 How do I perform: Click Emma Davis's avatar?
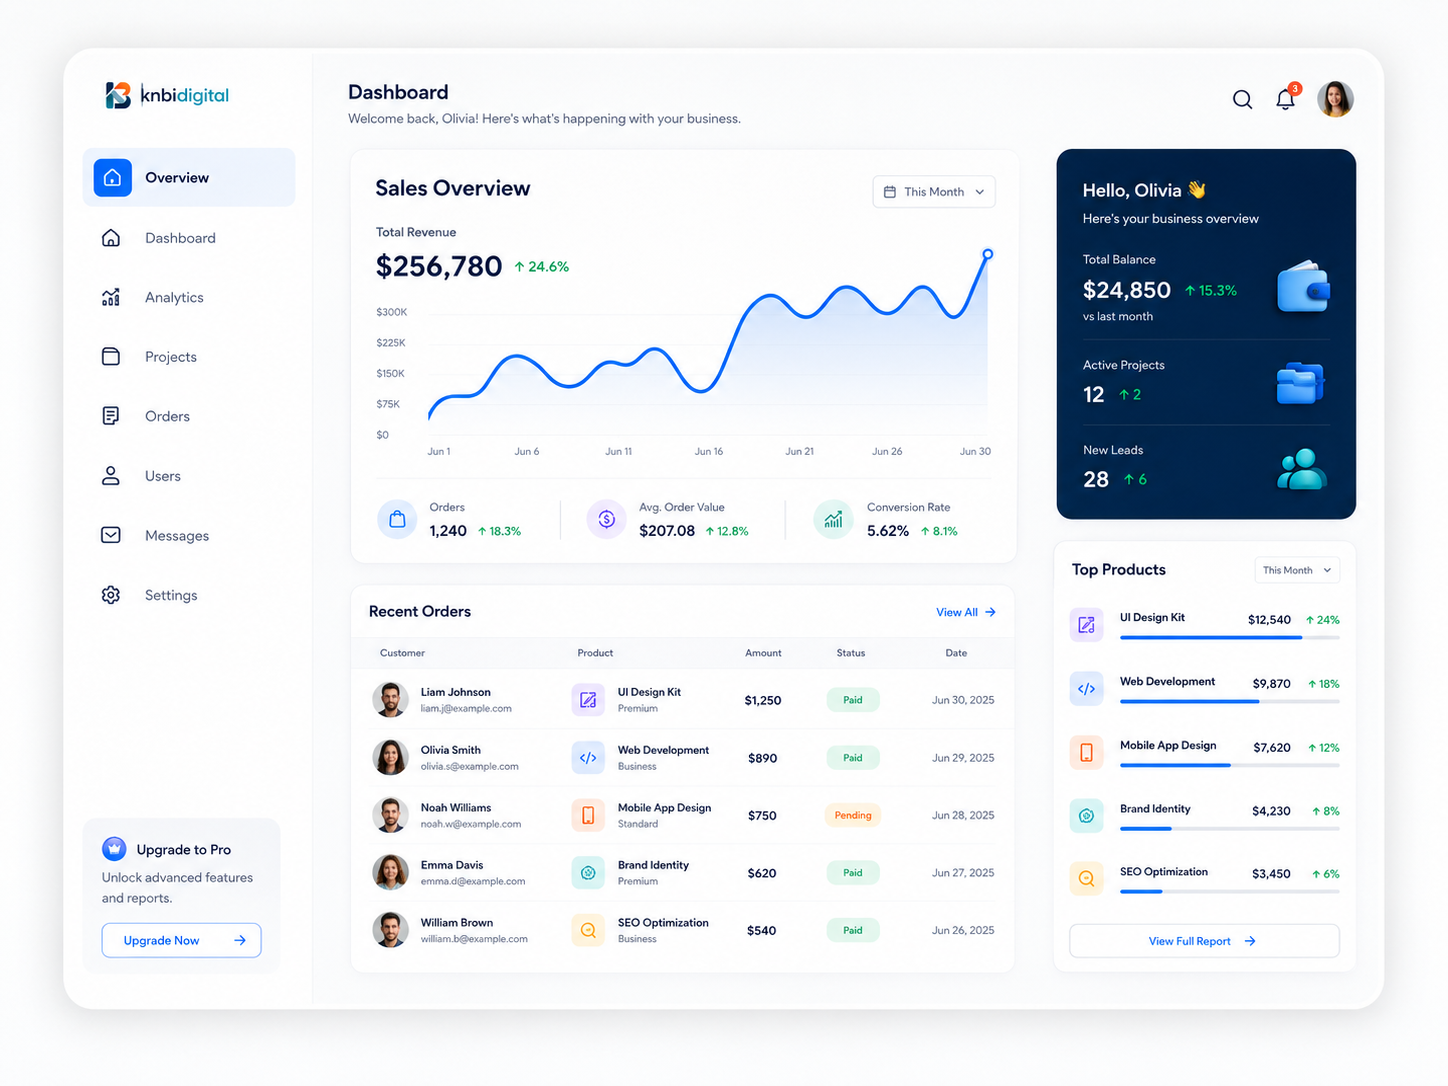click(390, 873)
